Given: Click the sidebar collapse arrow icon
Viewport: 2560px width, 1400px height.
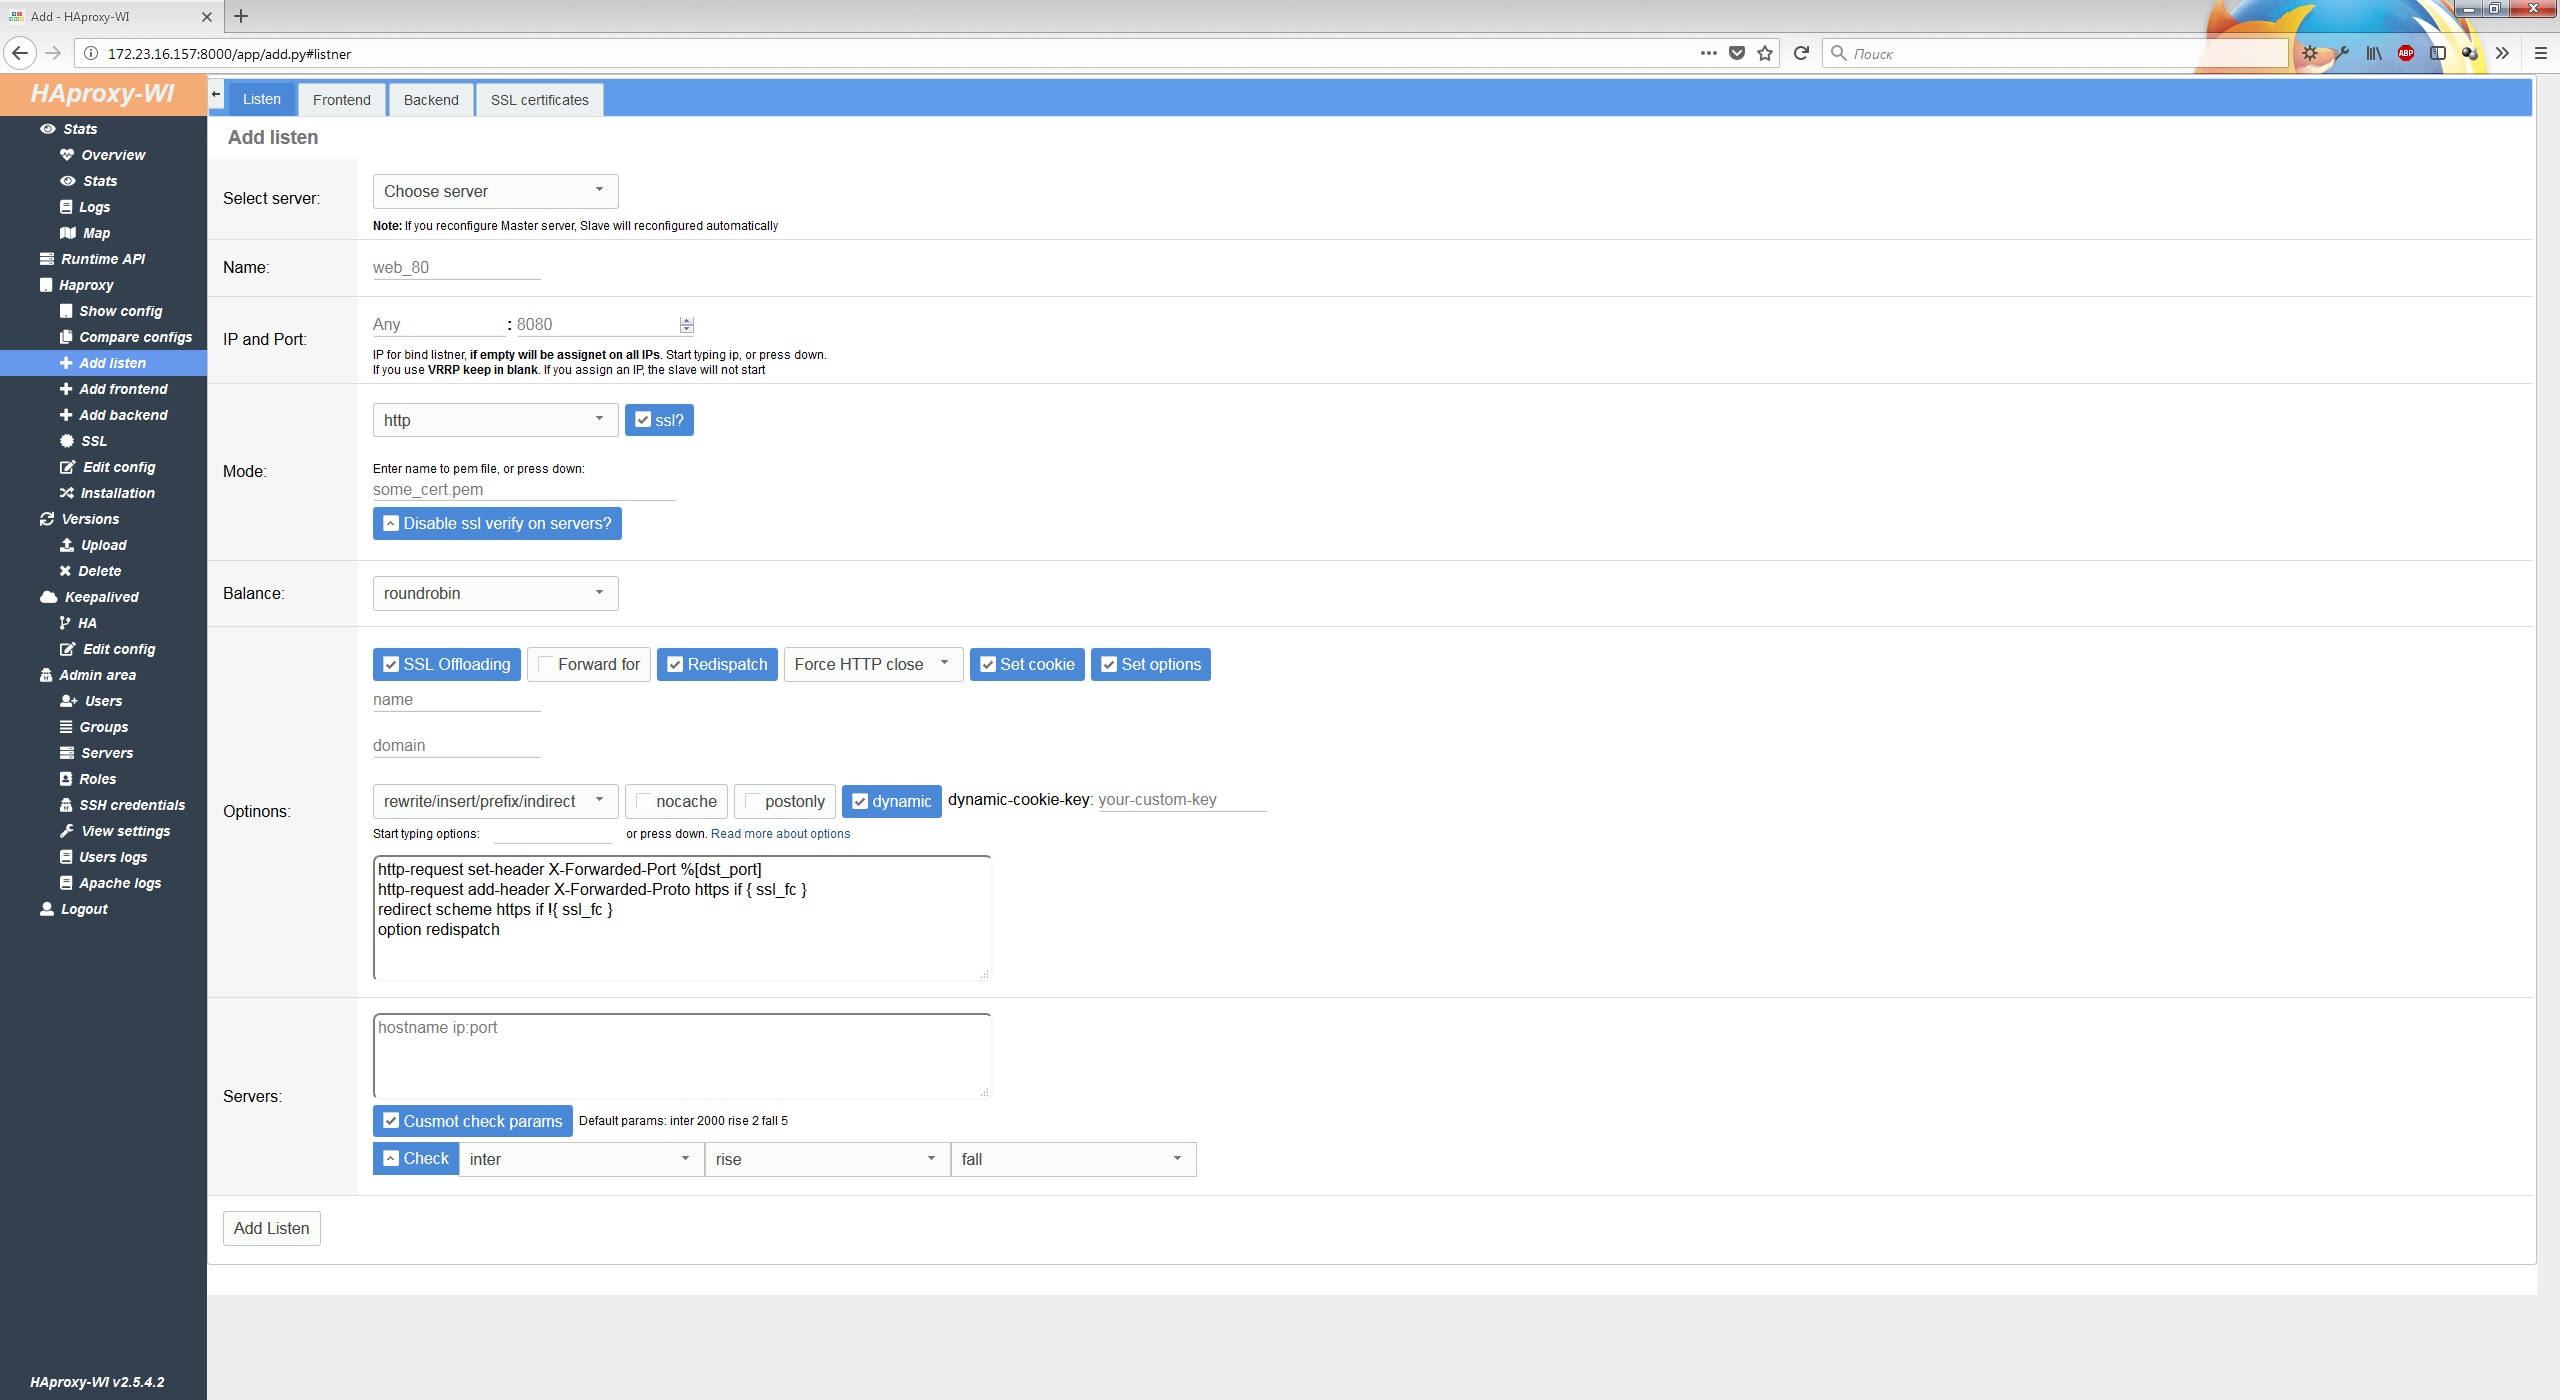Looking at the screenshot, I should click(216, 94).
